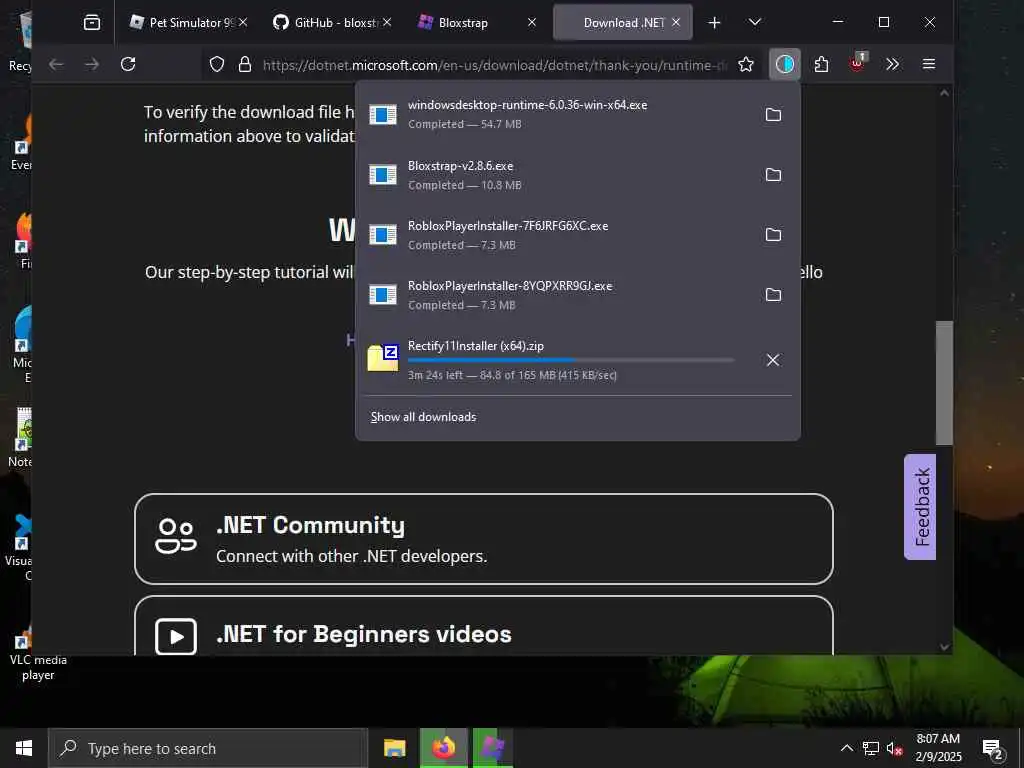1024x768 pixels.
Task: Click Rectify11Installer download progress bar
Action: [571, 360]
